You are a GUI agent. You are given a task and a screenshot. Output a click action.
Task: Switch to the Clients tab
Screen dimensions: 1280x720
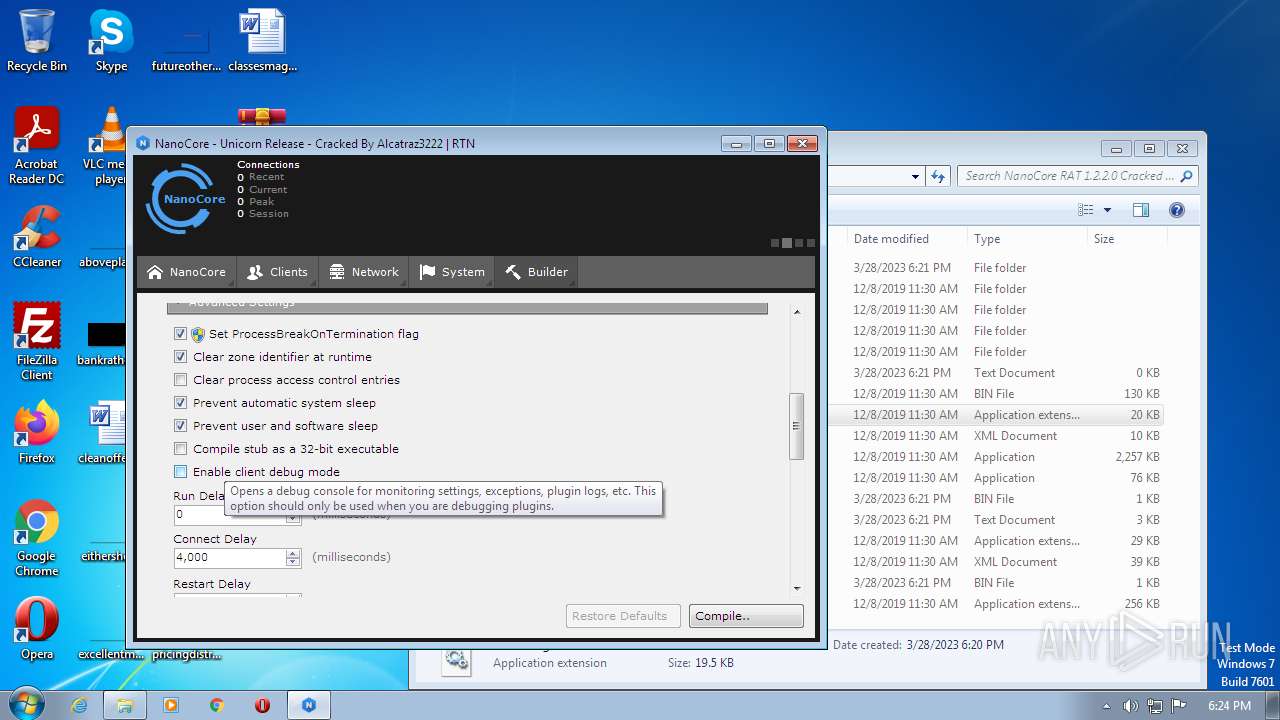coord(277,272)
